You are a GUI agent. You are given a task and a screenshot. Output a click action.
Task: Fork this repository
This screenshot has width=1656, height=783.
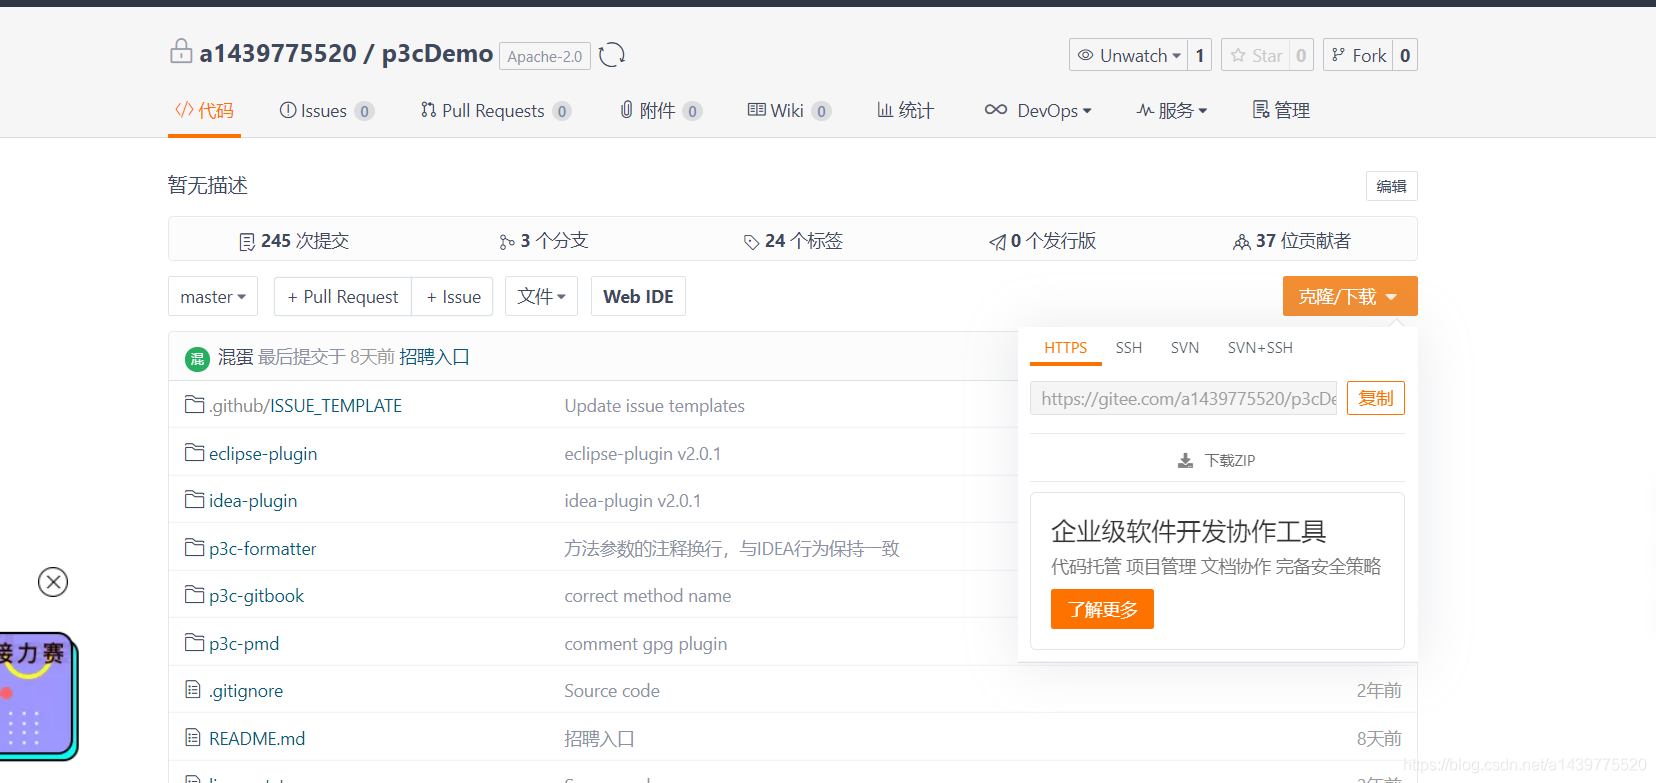pos(1359,55)
